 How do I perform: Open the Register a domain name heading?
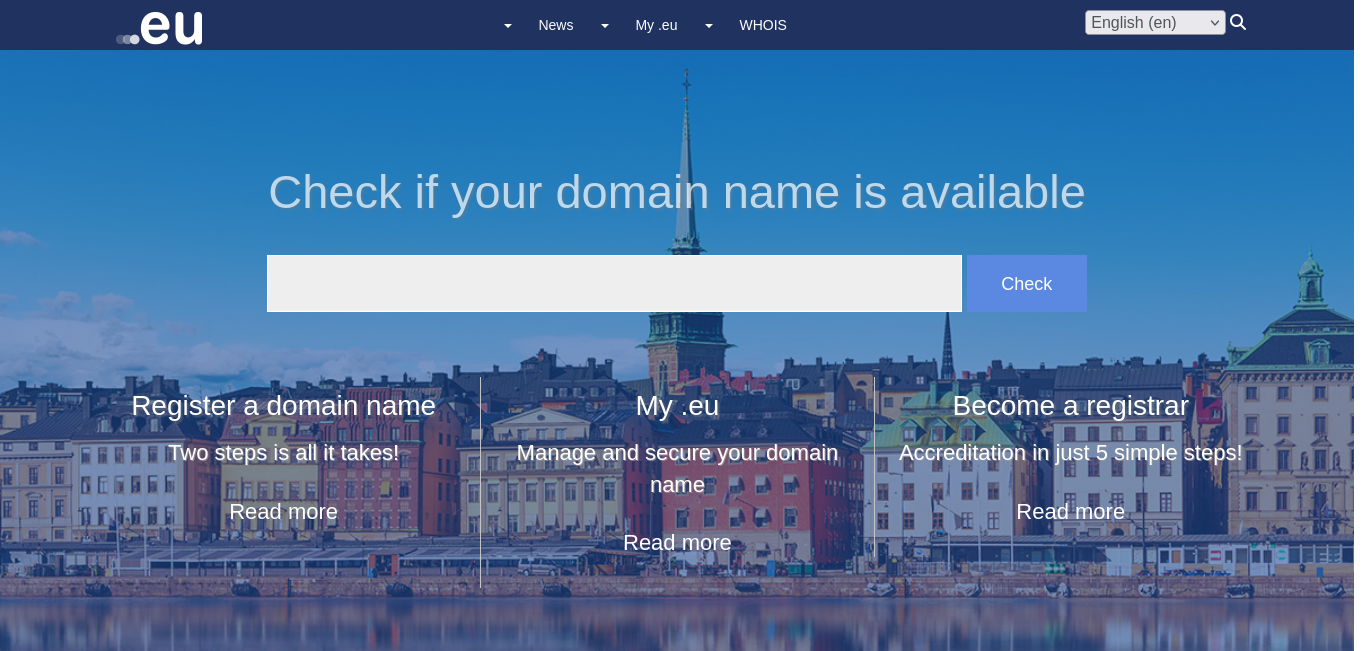284,406
